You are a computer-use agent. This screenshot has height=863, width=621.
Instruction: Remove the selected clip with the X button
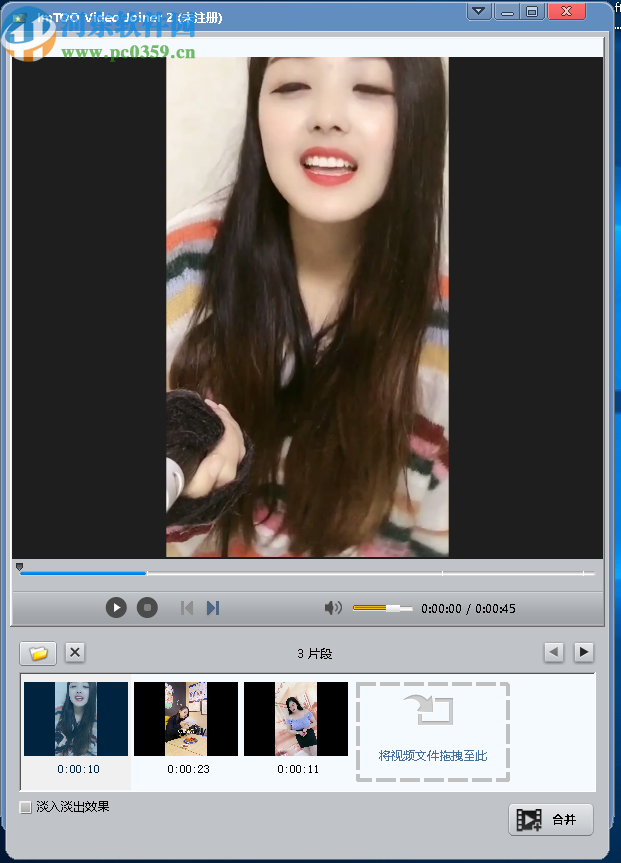(x=75, y=653)
